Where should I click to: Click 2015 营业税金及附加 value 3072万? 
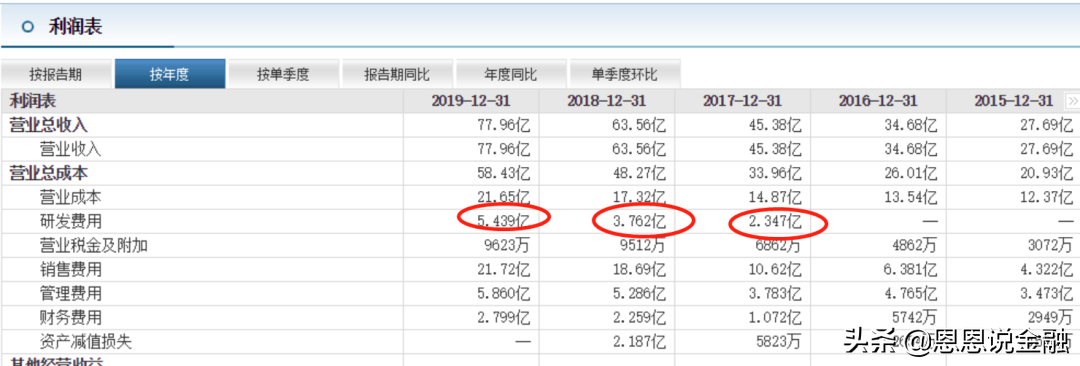(1050, 244)
